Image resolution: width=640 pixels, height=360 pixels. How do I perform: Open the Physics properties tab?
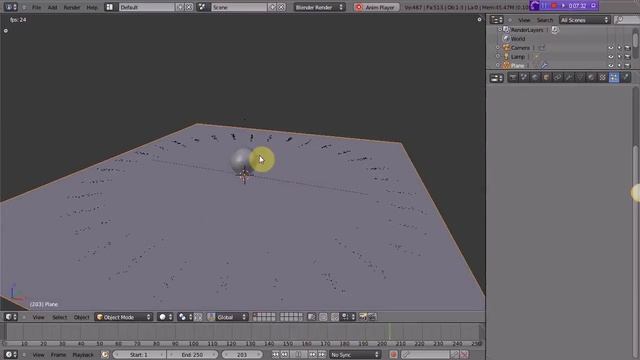625,78
